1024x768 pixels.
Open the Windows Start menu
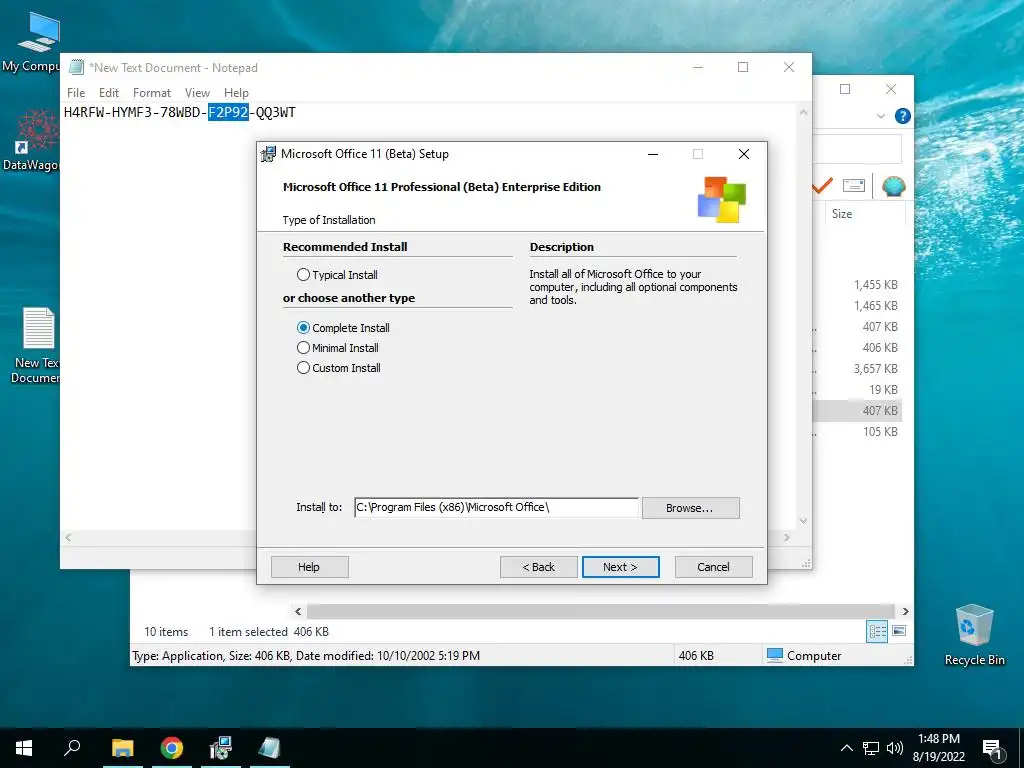[x=24, y=748]
